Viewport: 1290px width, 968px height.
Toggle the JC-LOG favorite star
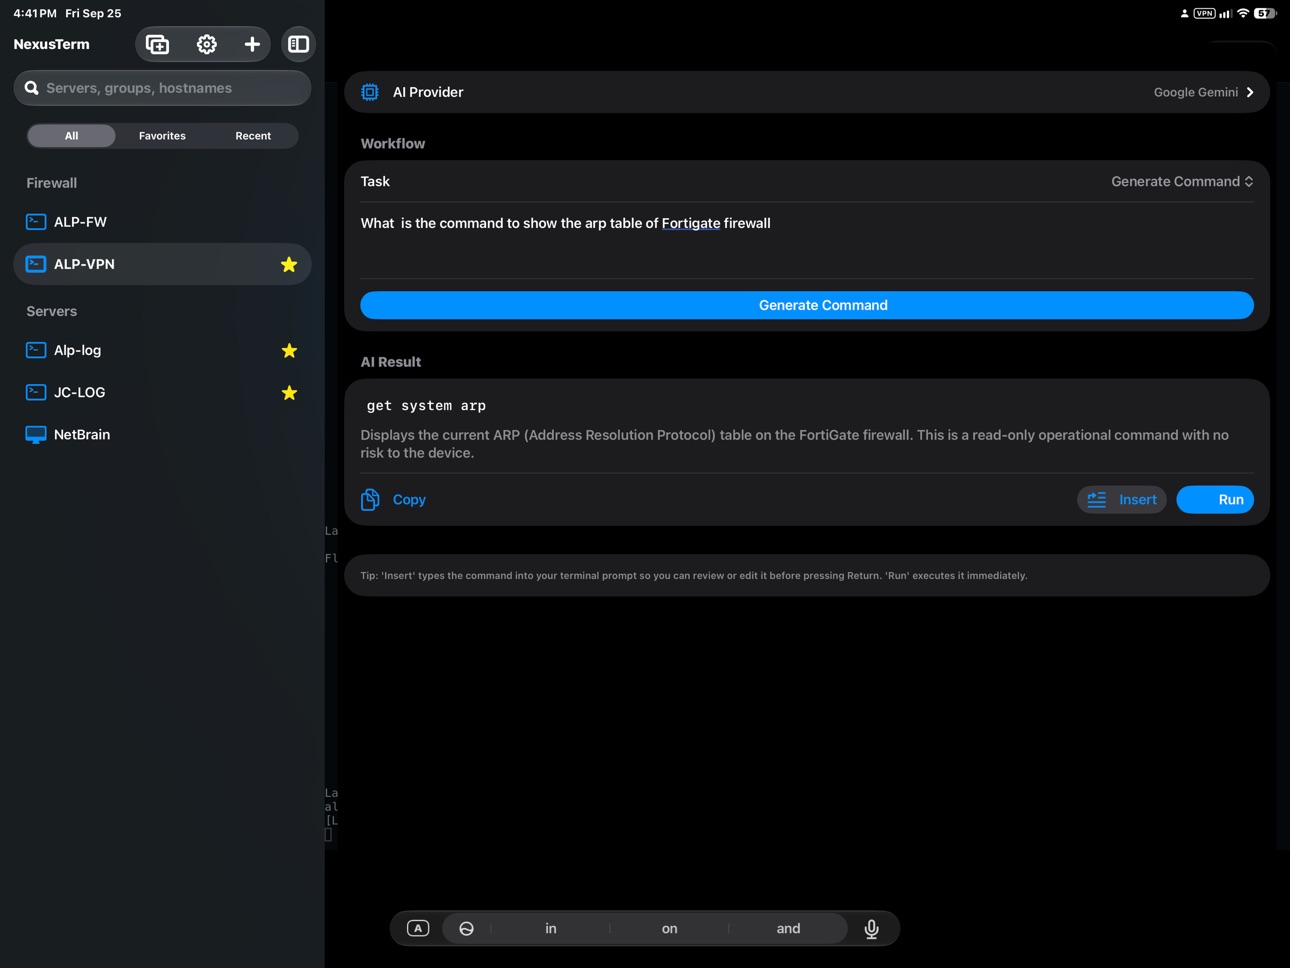[x=289, y=393]
